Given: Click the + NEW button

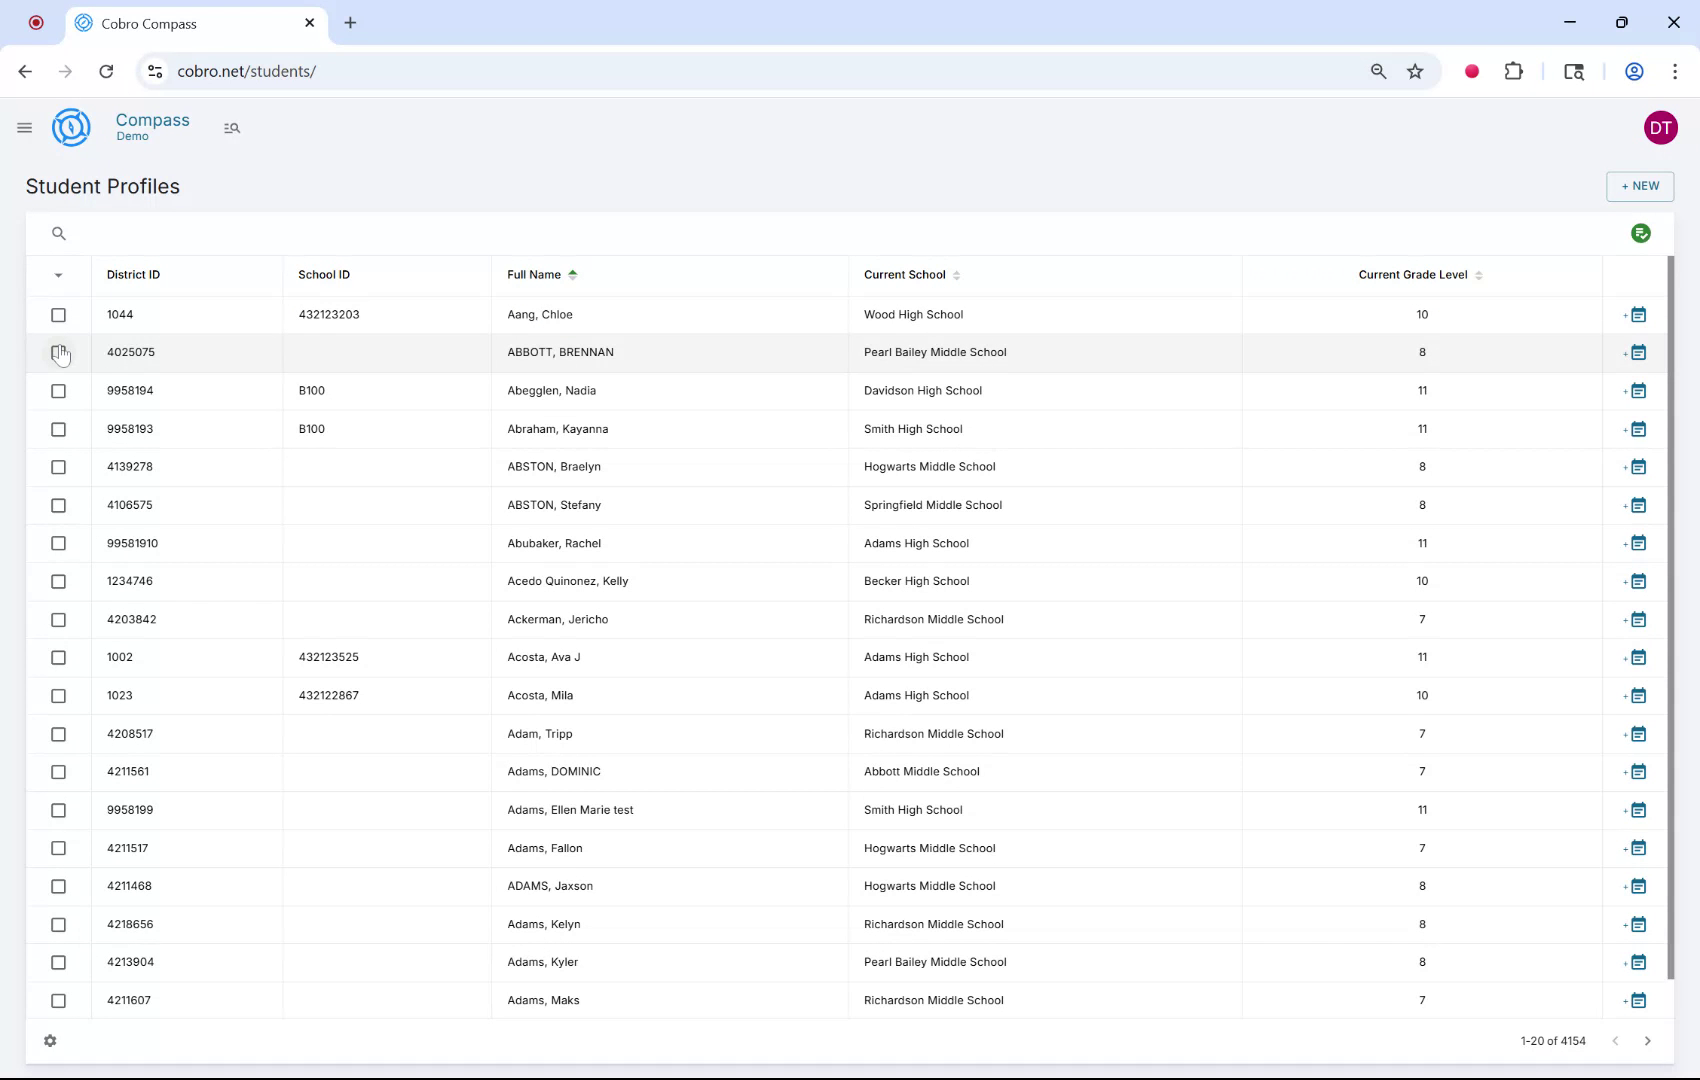Looking at the screenshot, I should click(x=1639, y=186).
